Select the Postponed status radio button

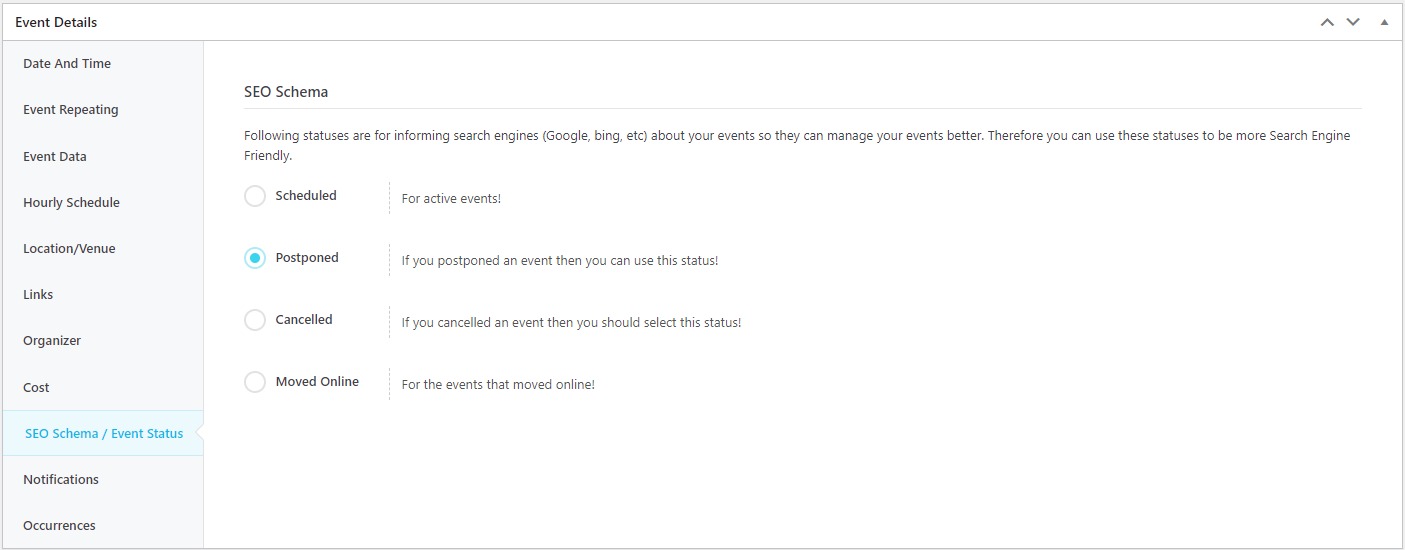coord(255,258)
